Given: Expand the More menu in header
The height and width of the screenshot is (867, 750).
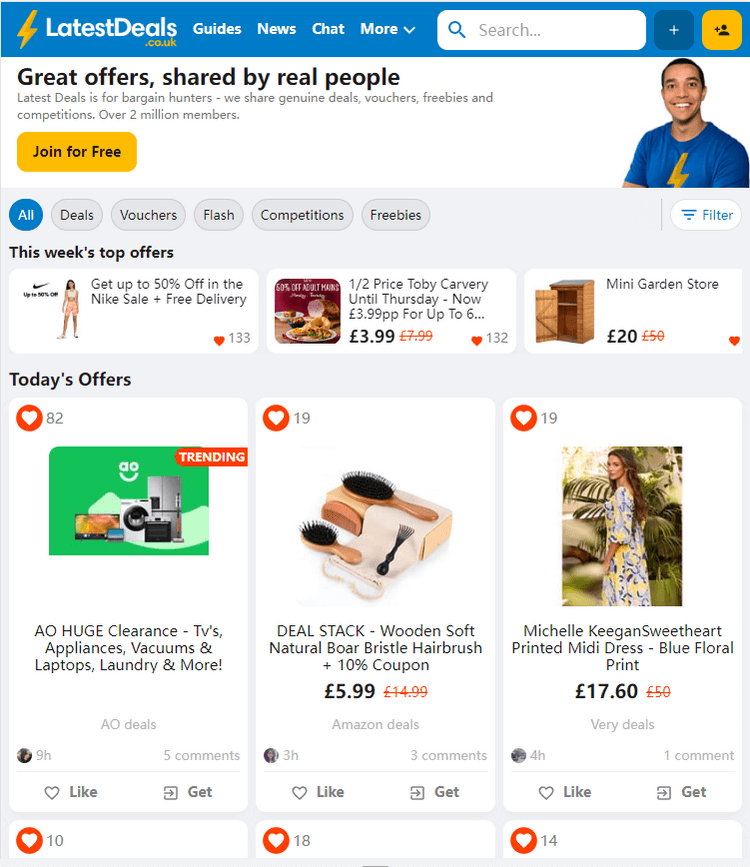Looking at the screenshot, I should [x=387, y=29].
